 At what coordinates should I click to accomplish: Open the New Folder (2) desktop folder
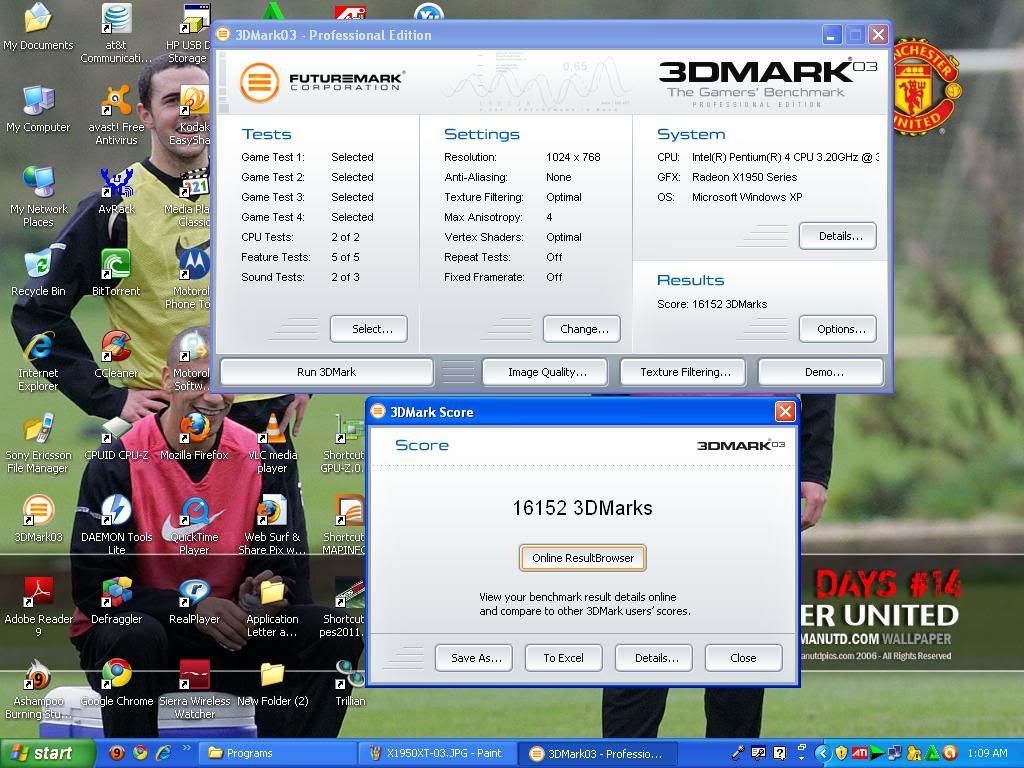272,684
